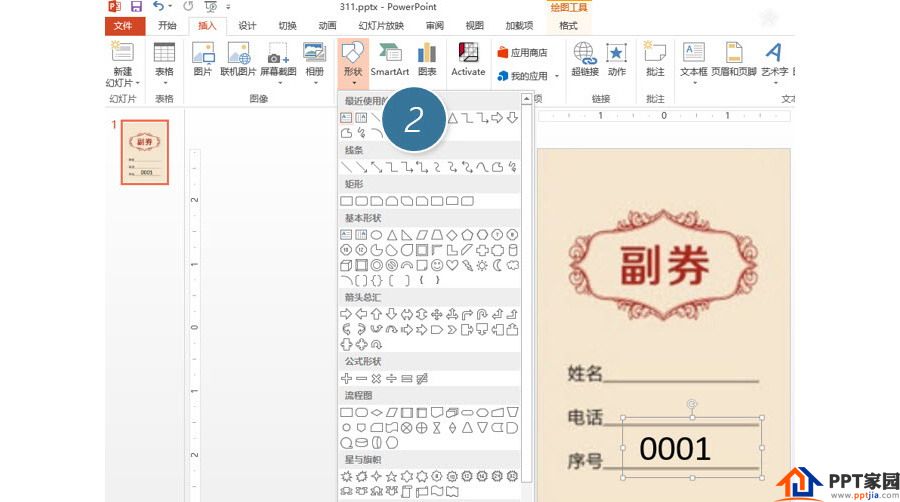900x502 pixels.
Task: Insert a picture using the 图片 icon
Action: coord(203,59)
